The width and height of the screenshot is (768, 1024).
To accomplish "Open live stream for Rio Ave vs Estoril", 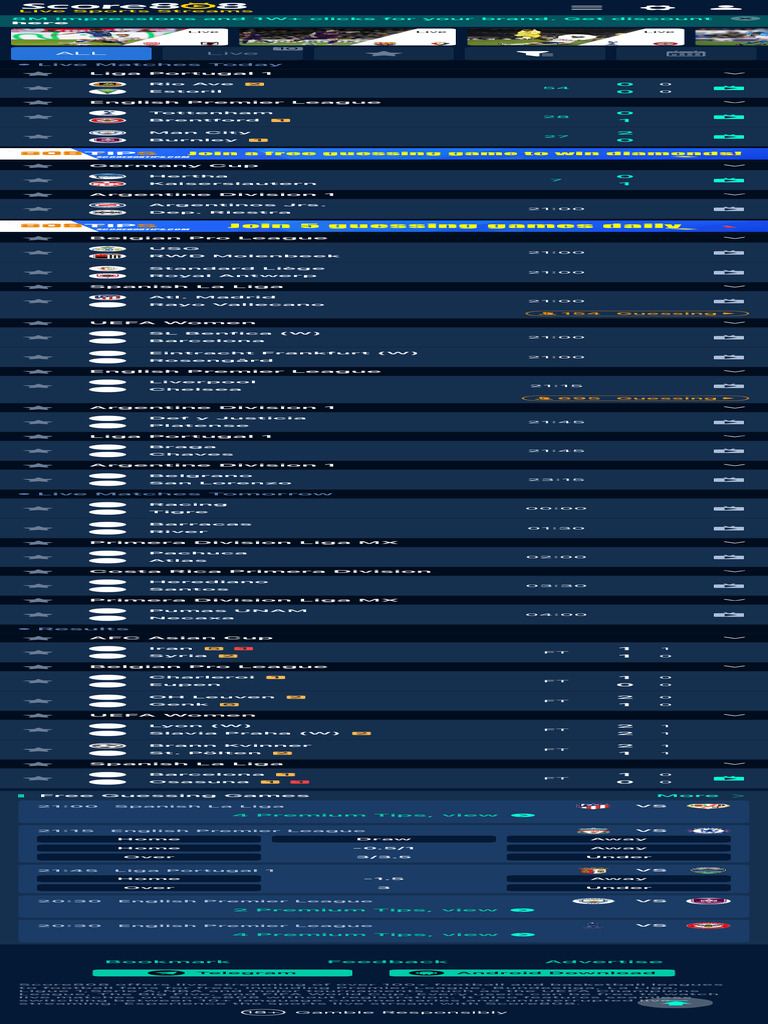I will tap(729, 88).
